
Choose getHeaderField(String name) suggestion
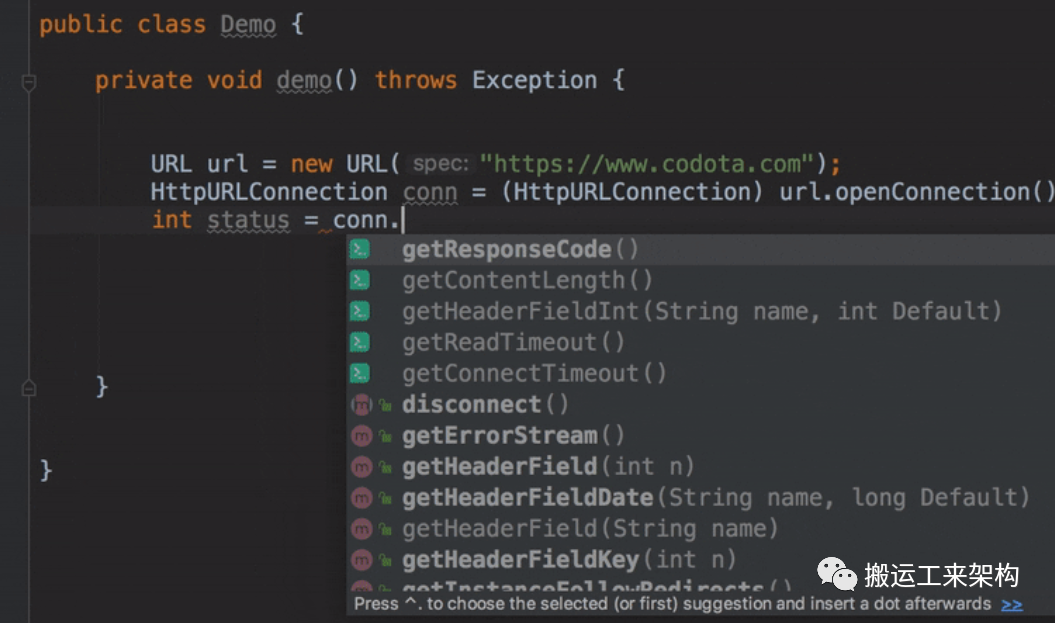[590, 528]
